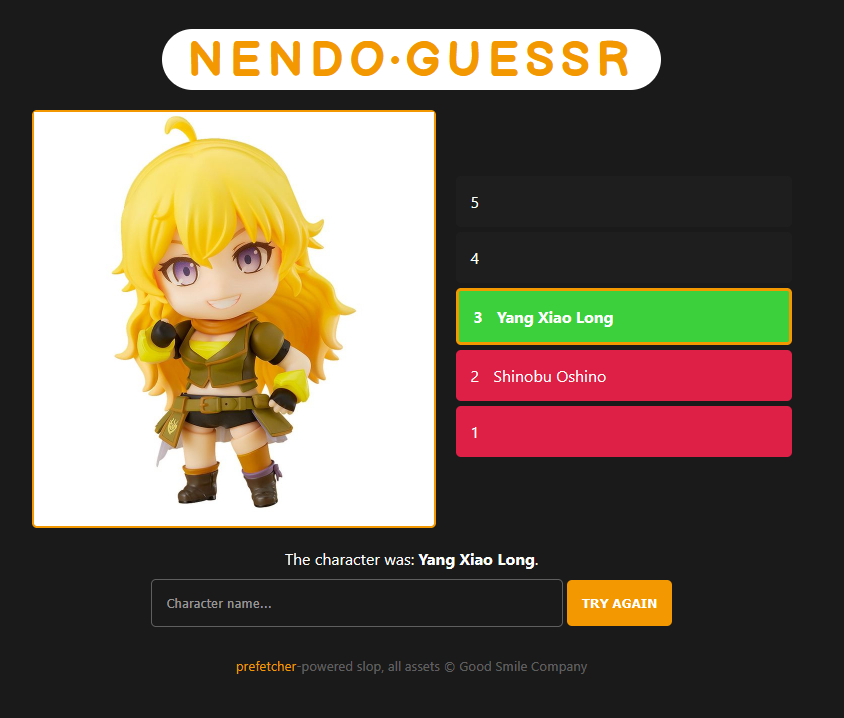
Task: Select the green Yang Xiao Long guess row
Action: point(624,317)
